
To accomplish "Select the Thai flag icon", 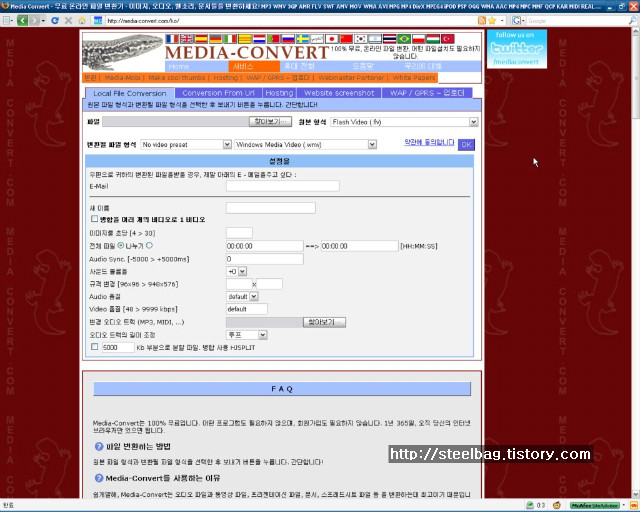I will (x=389, y=39).
